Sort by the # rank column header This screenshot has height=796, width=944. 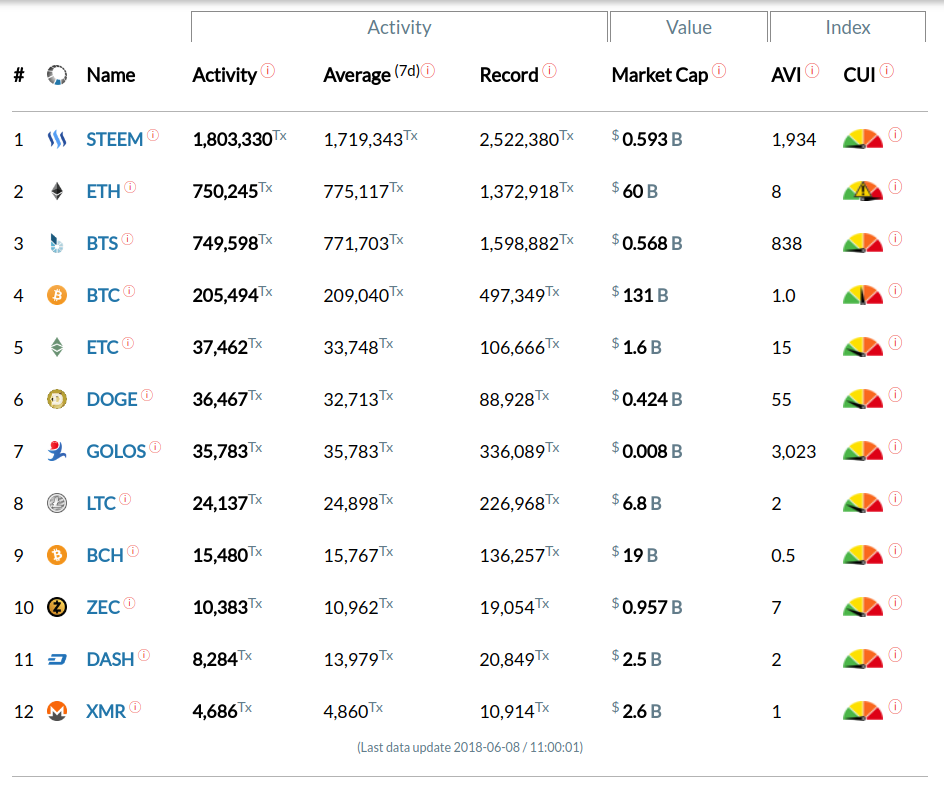[19, 75]
